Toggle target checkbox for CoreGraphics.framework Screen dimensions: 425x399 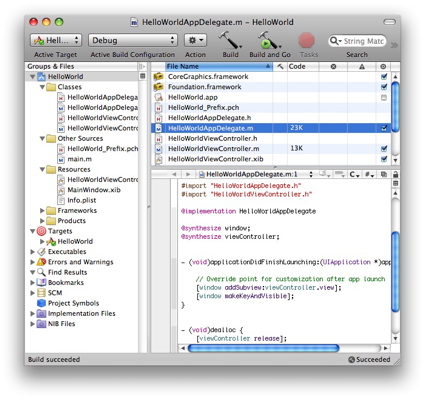point(384,77)
